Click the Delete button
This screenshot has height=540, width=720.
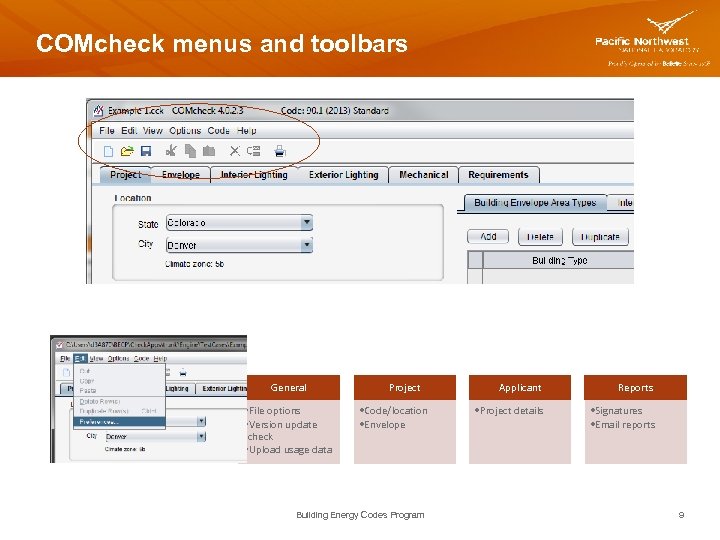click(x=540, y=237)
